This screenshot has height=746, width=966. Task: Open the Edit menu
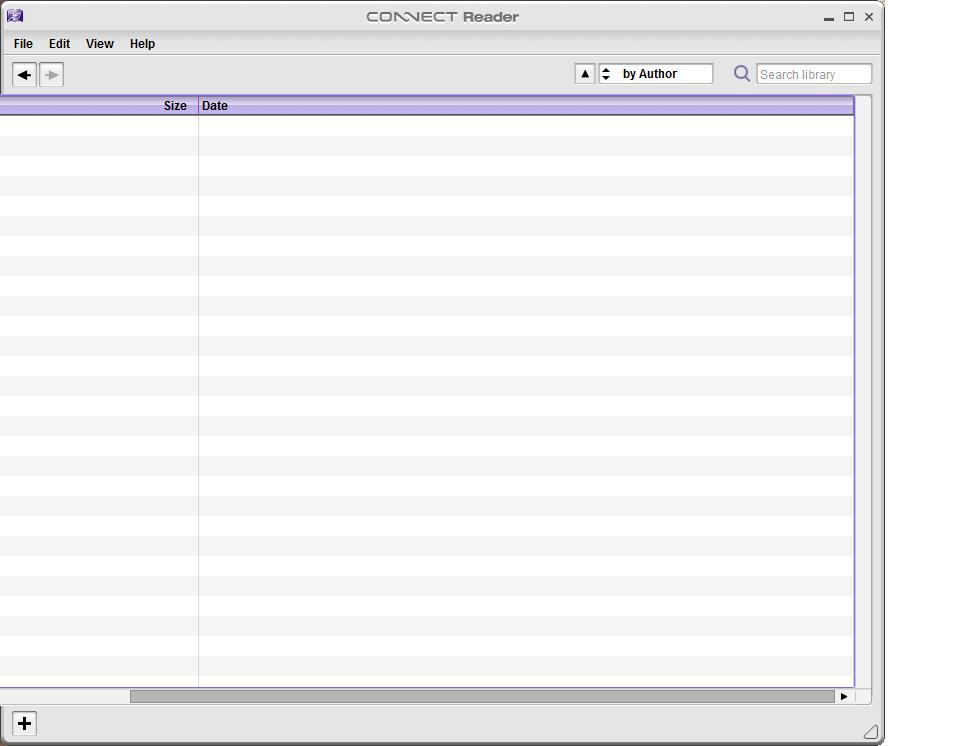coord(60,44)
